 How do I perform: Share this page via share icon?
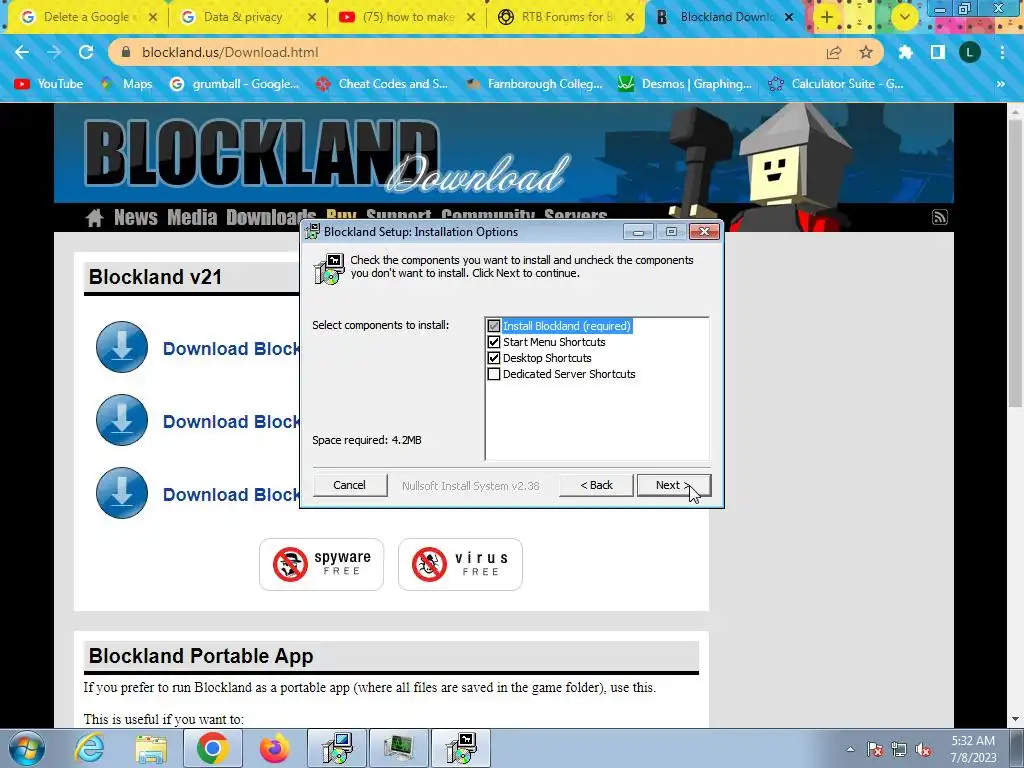[x=834, y=52]
